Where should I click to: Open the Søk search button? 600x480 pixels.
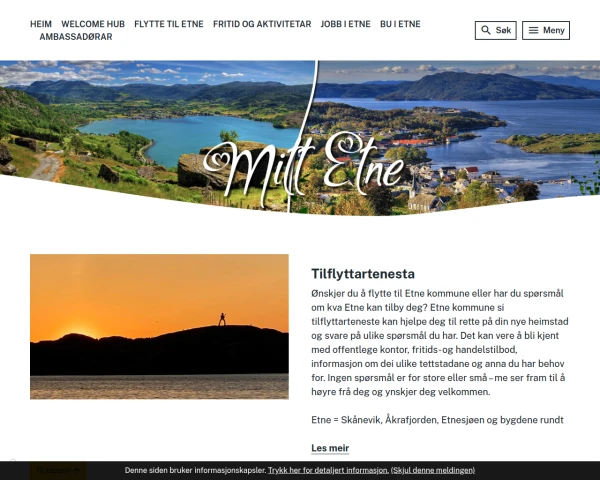[x=496, y=30]
